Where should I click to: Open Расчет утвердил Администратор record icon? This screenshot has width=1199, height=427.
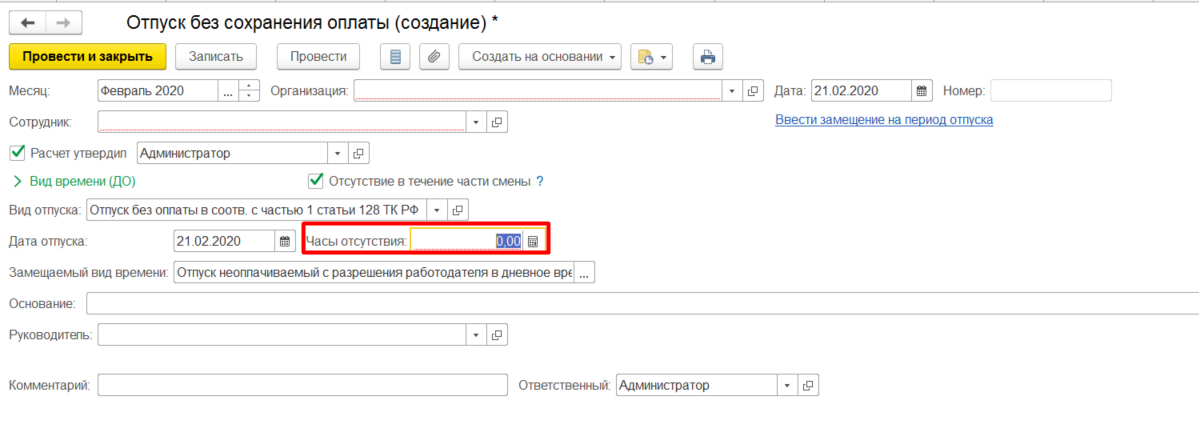pyautogui.click(x=359, y=153)
